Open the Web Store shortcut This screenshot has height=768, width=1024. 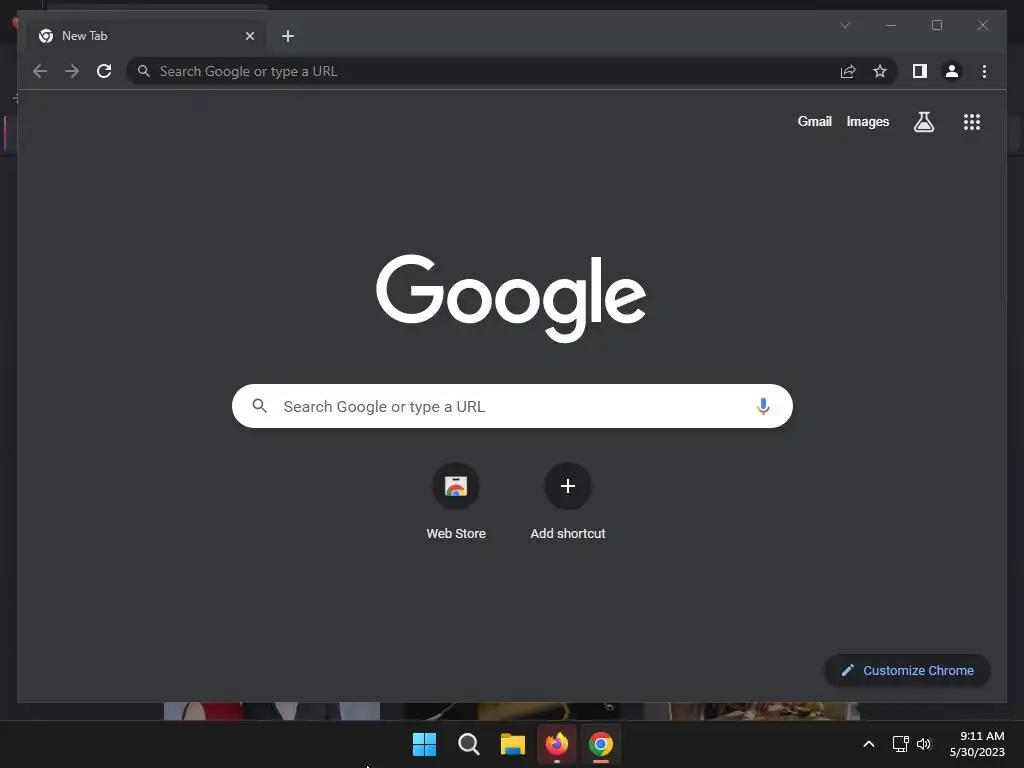click(456, 502)
